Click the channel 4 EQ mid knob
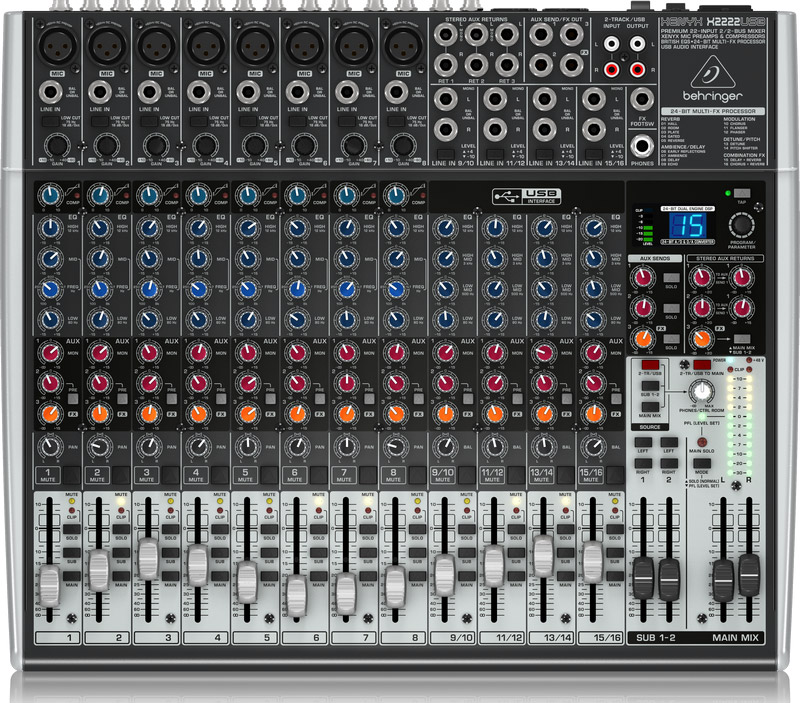 click(198, 259)
